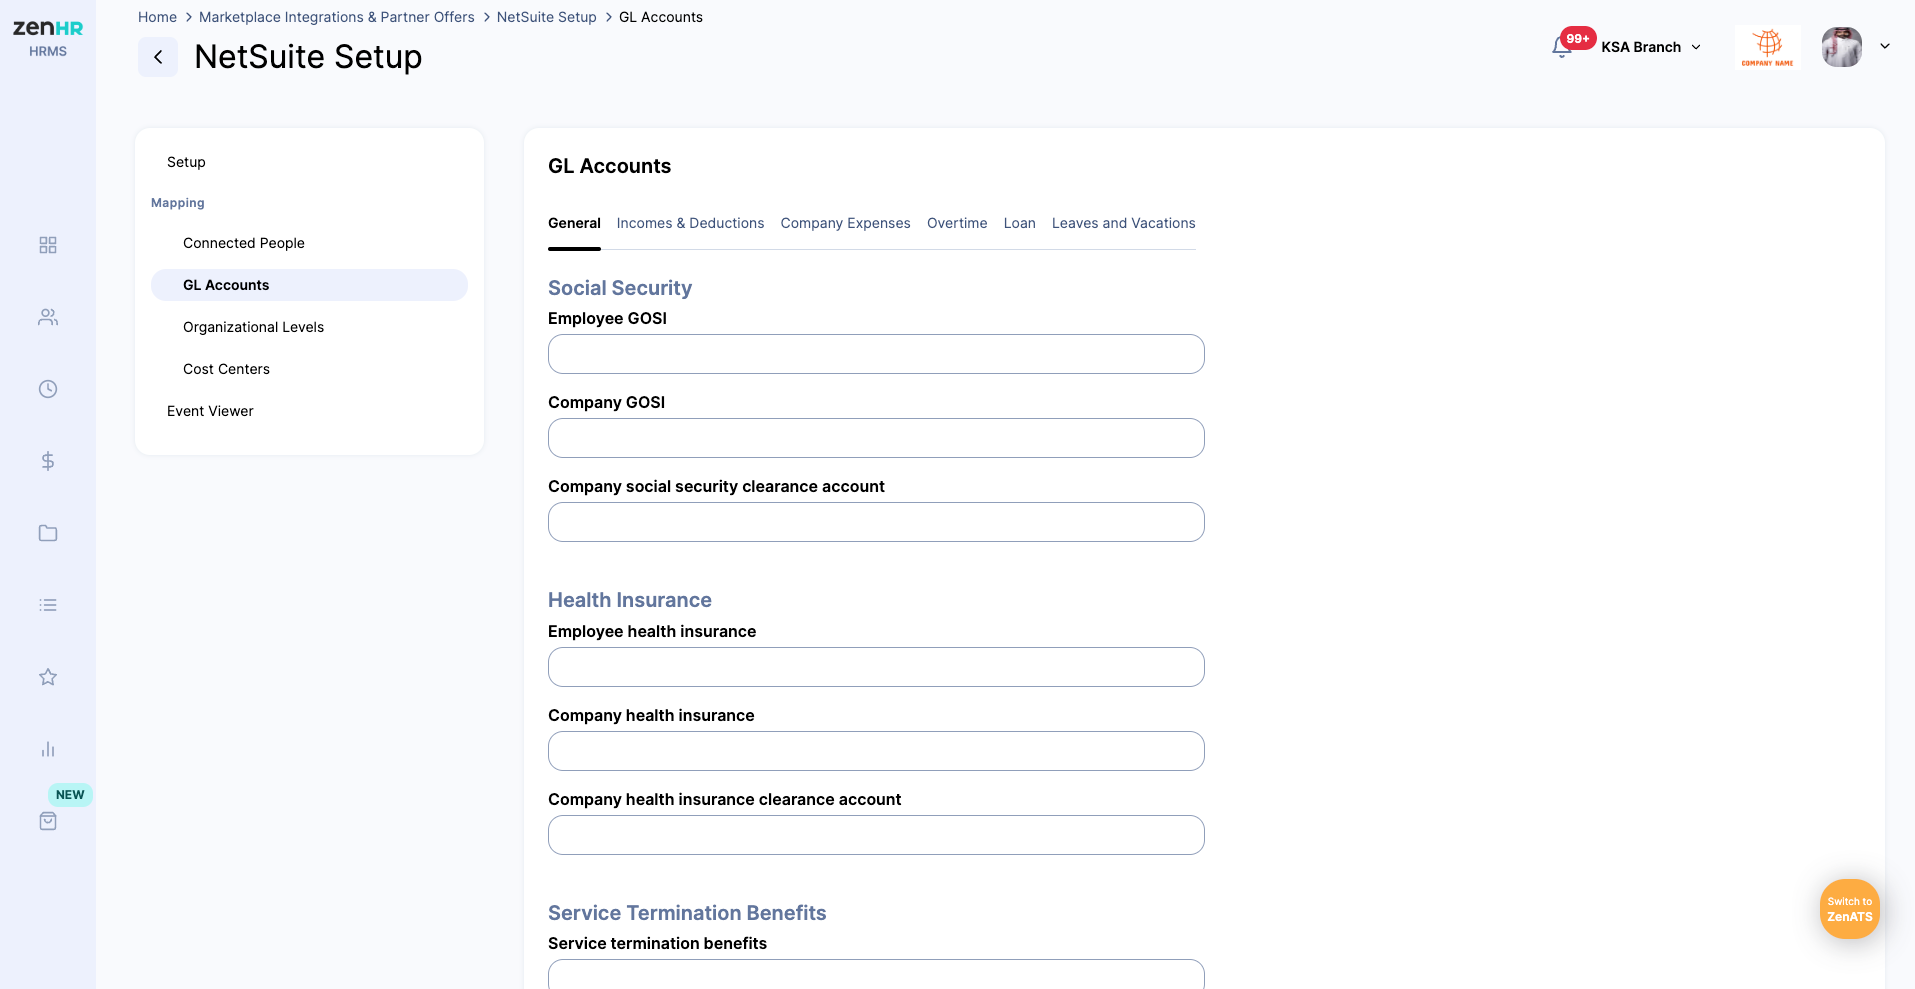
Task: Click the Mapping section label
Action: point(178,203)
